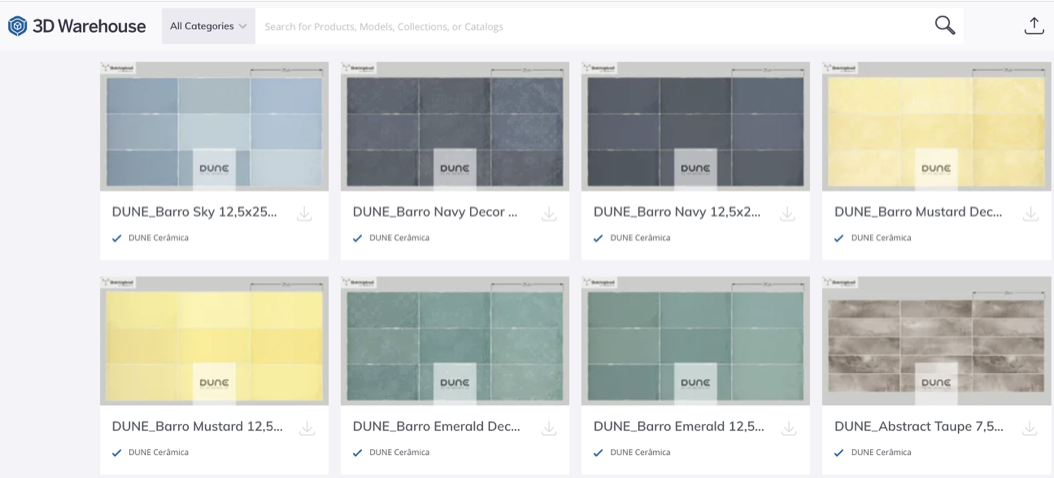Download the DUNE_Barro Navy Decor model

coord(549,214)
